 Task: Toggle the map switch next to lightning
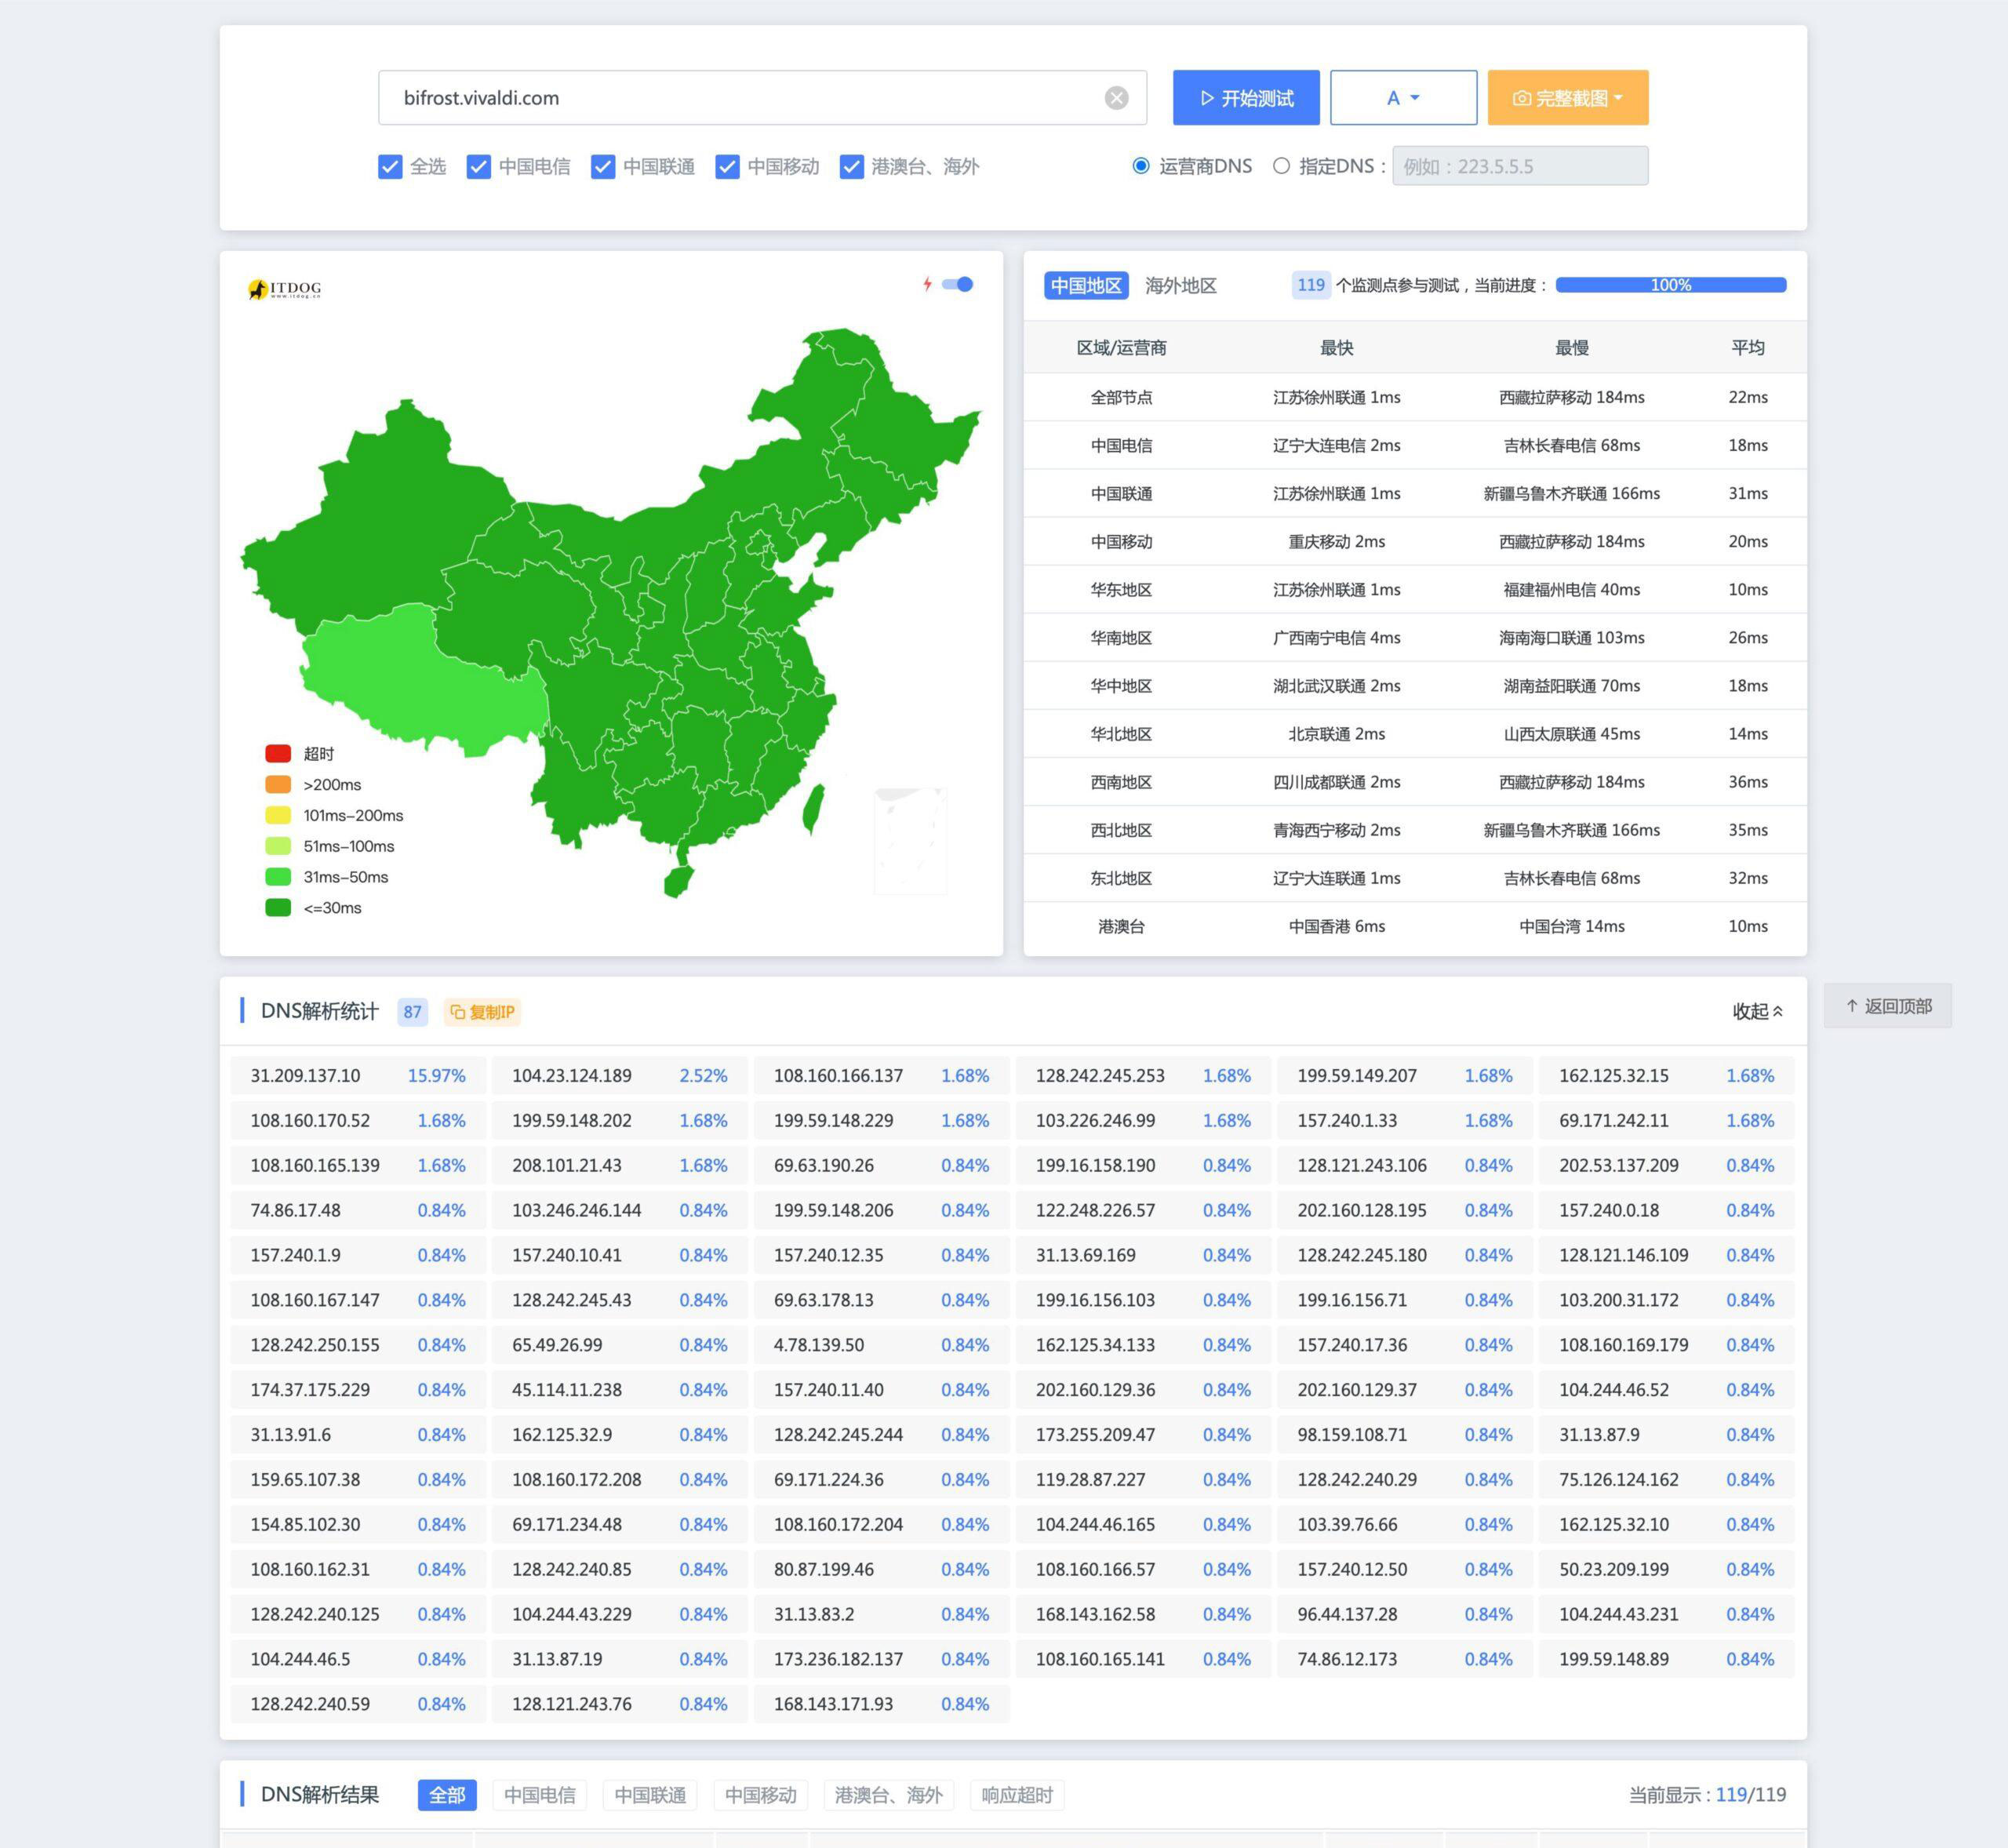click(958, 285)
